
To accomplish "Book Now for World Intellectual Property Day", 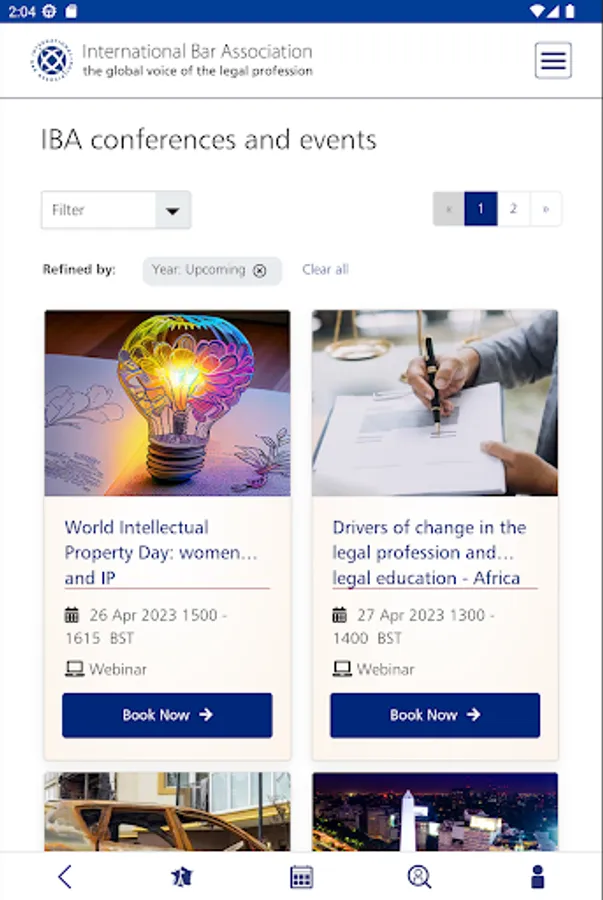I will (167, 715).
